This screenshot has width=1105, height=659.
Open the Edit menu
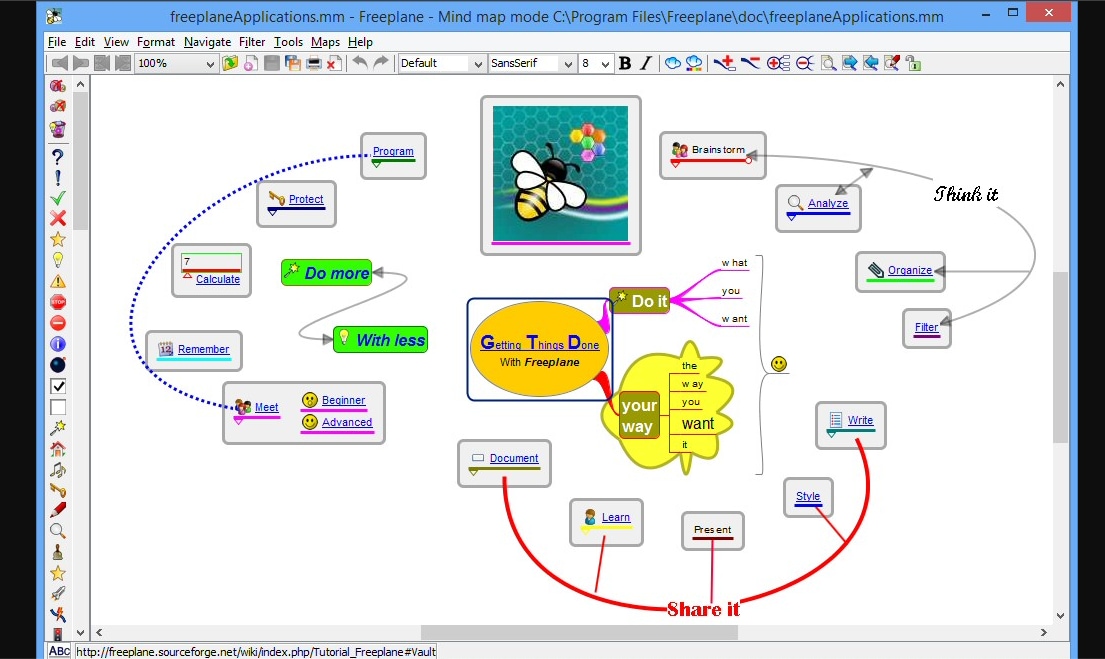point(85,42)
